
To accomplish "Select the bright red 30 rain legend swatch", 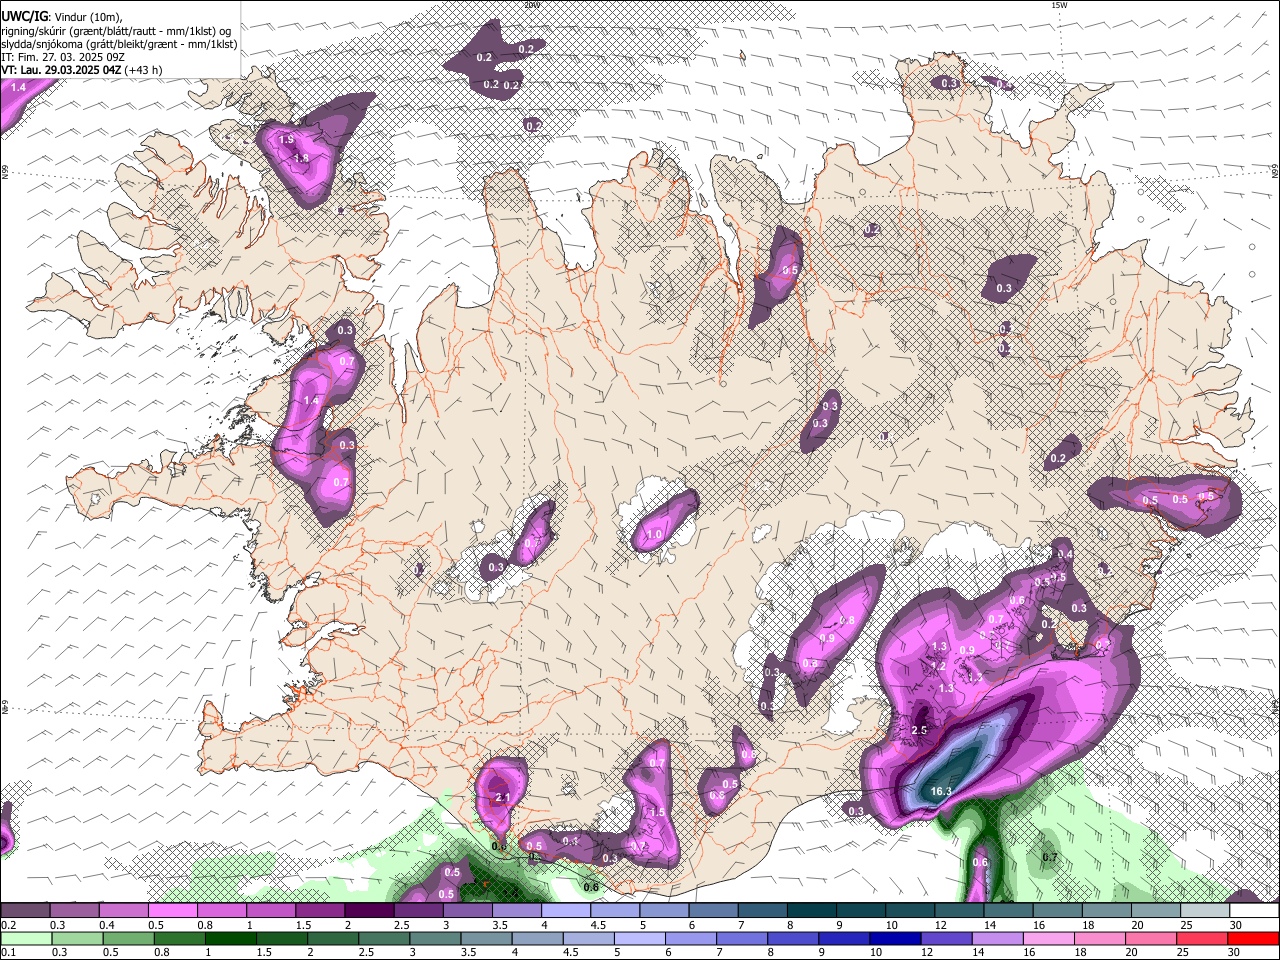I will tap(1254, 938).
